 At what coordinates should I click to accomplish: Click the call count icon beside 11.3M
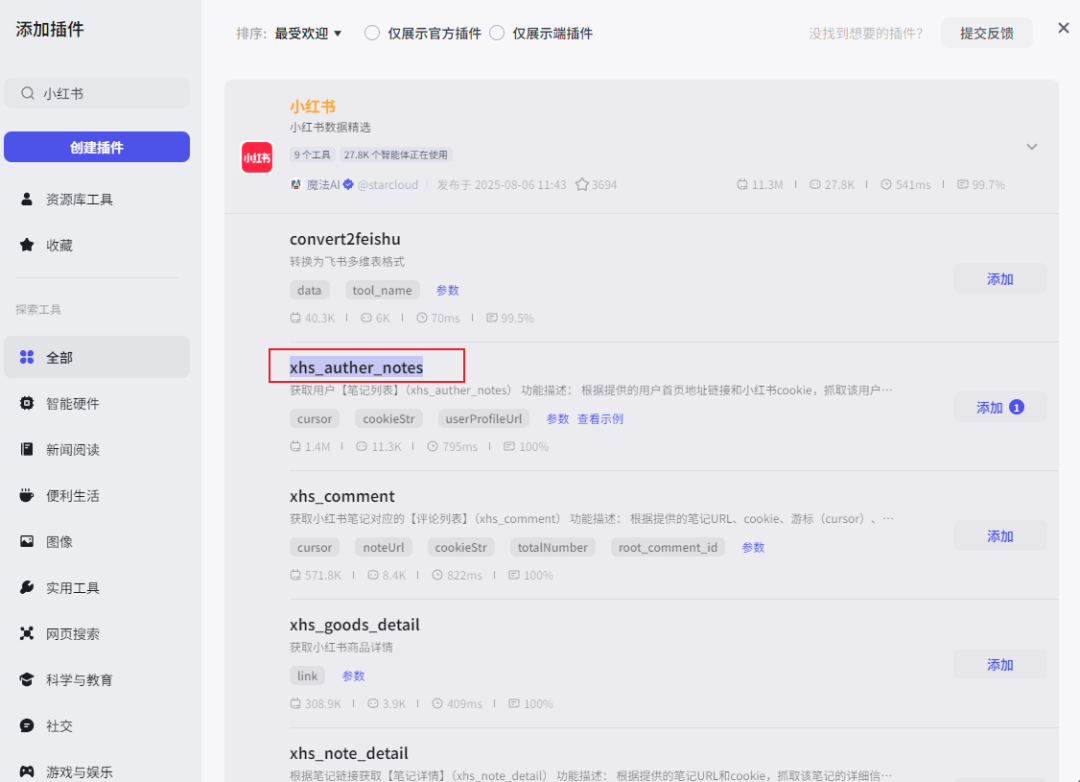click(742, 184)
